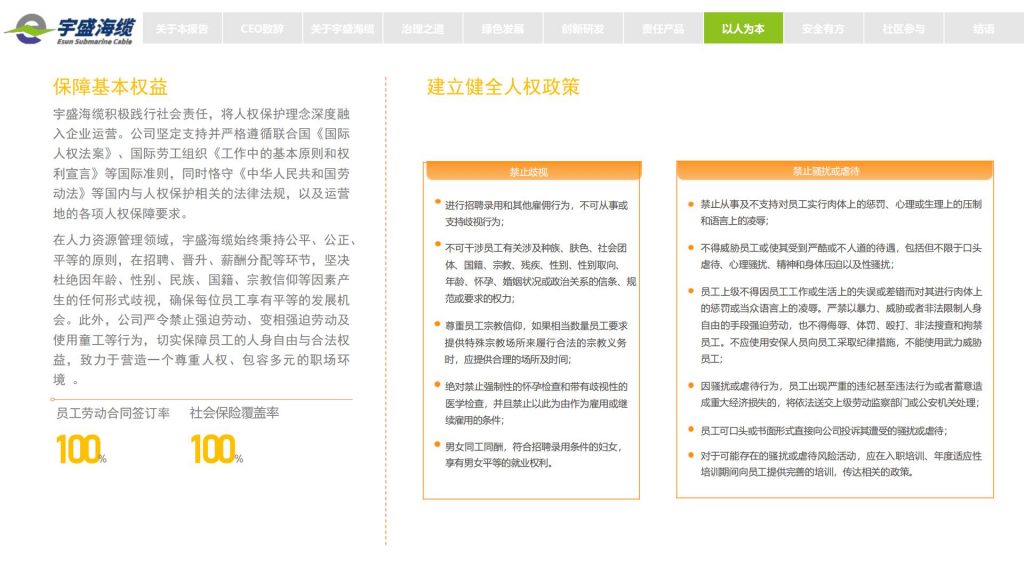Open the 社区参与 tab

click(x=903, y=29)
